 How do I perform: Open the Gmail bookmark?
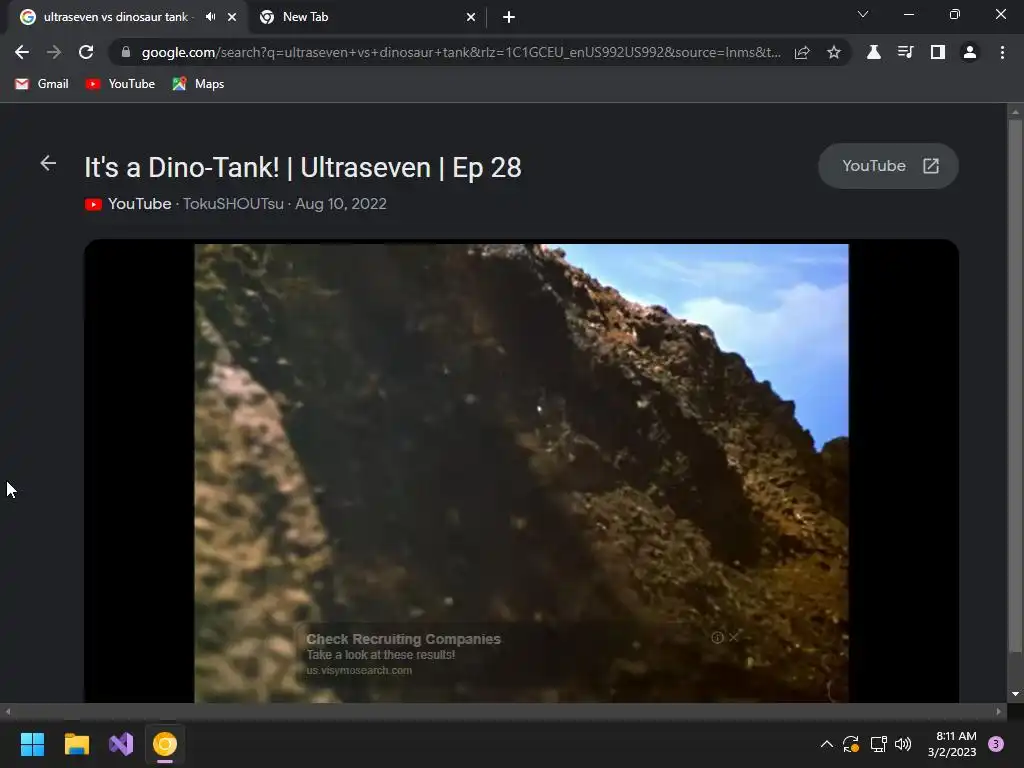[42, 84]
